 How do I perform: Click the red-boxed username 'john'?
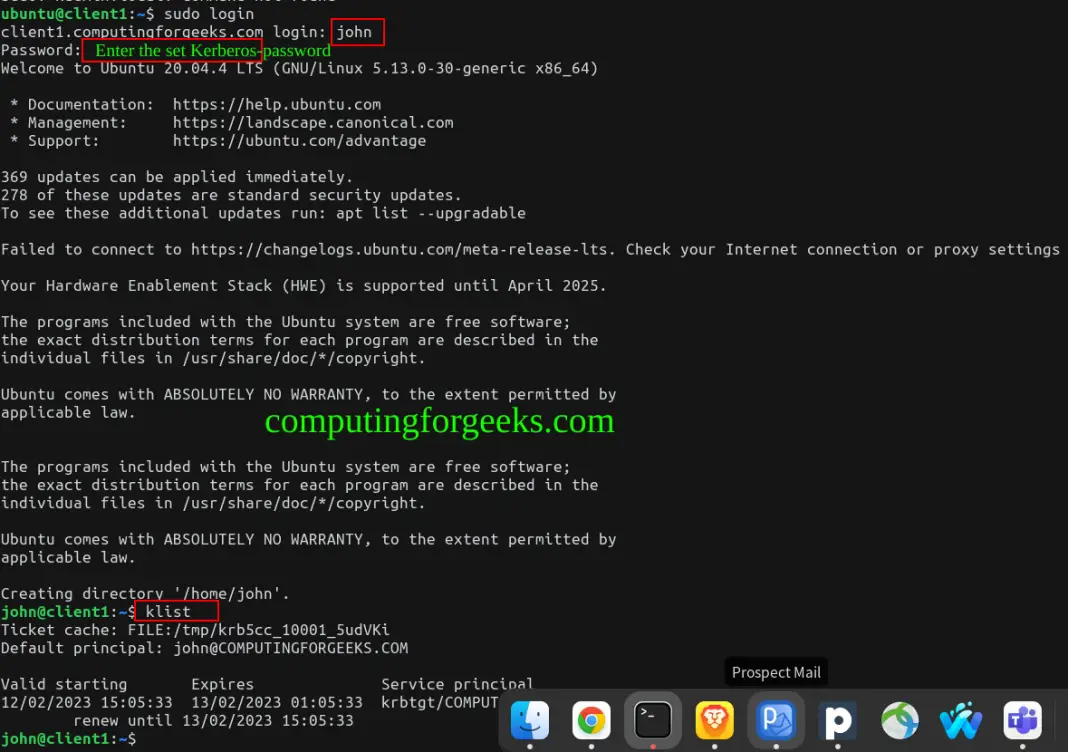click(357, 31)
